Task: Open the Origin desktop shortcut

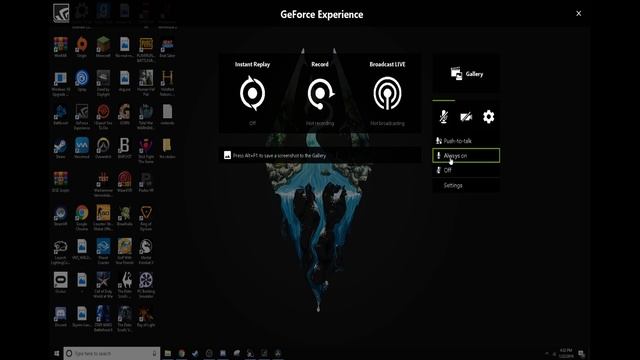Action: click(x=82, y=47)
